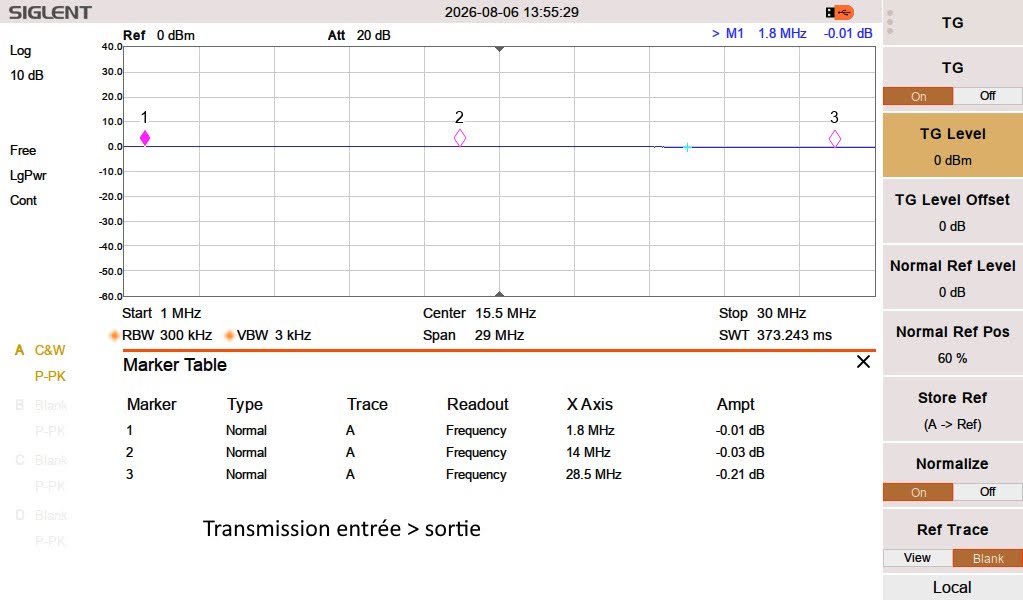Click the SWT 373.243 ms sweep time

tap(775, 335)
